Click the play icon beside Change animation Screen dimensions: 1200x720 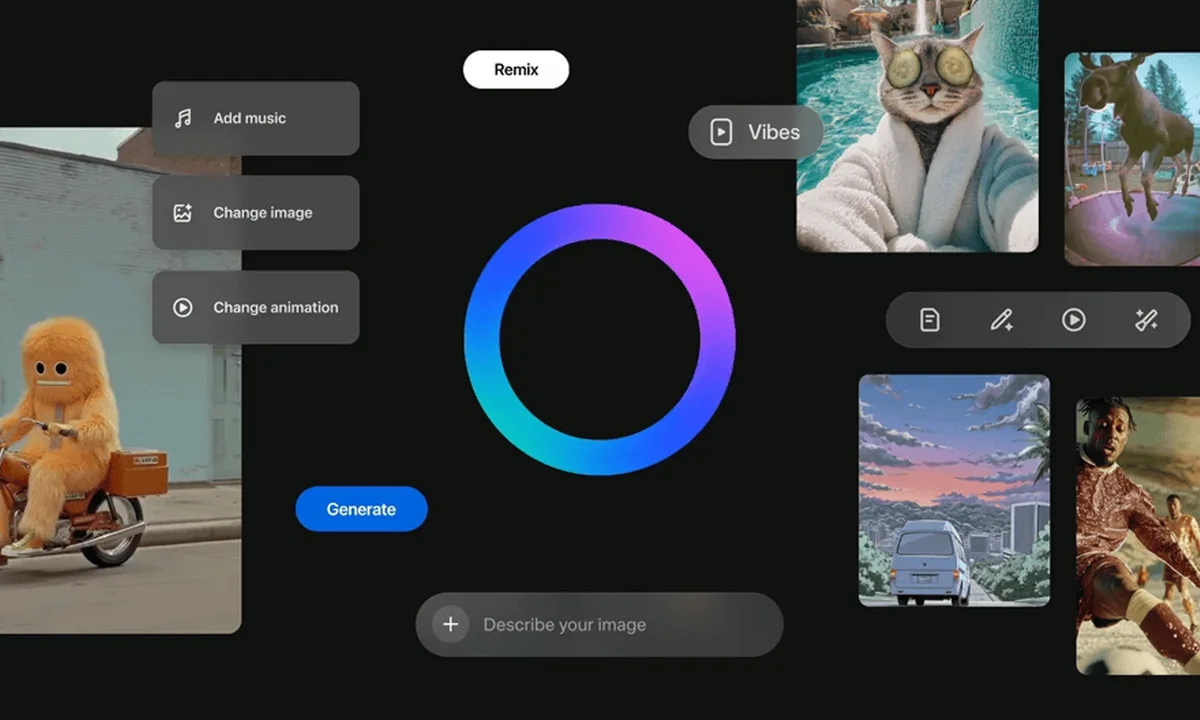(183, 308)
